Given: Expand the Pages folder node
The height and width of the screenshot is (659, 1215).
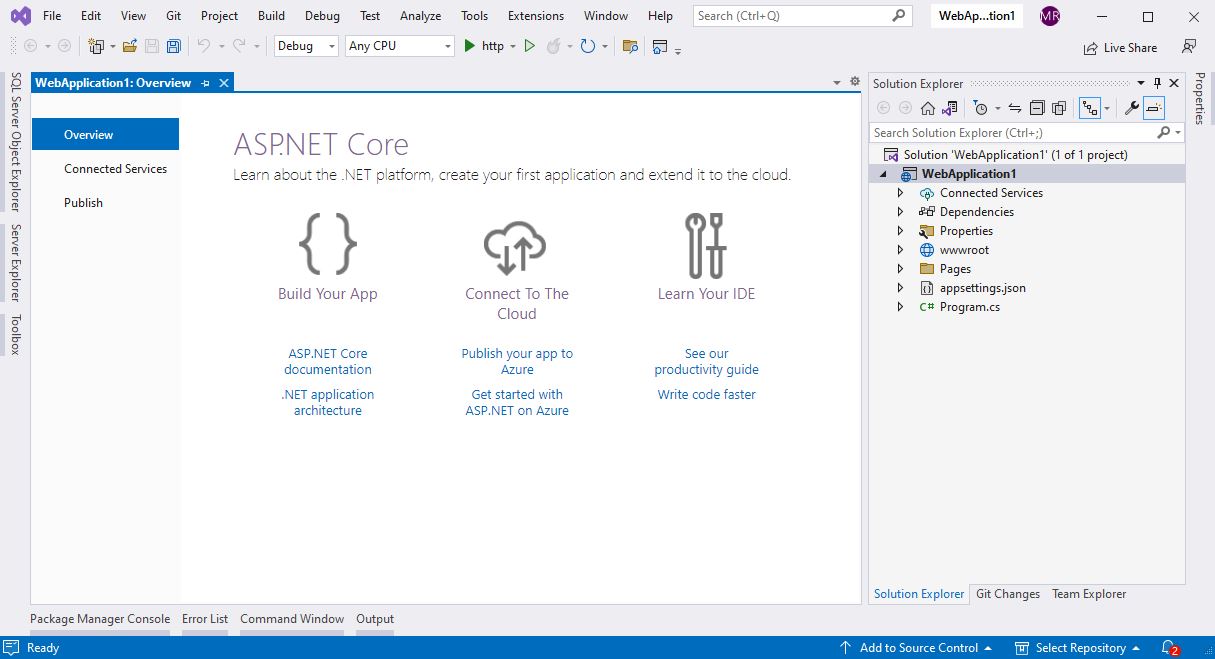Looking at the screenshot, I should pyautogui.click(x=900, y=269).
